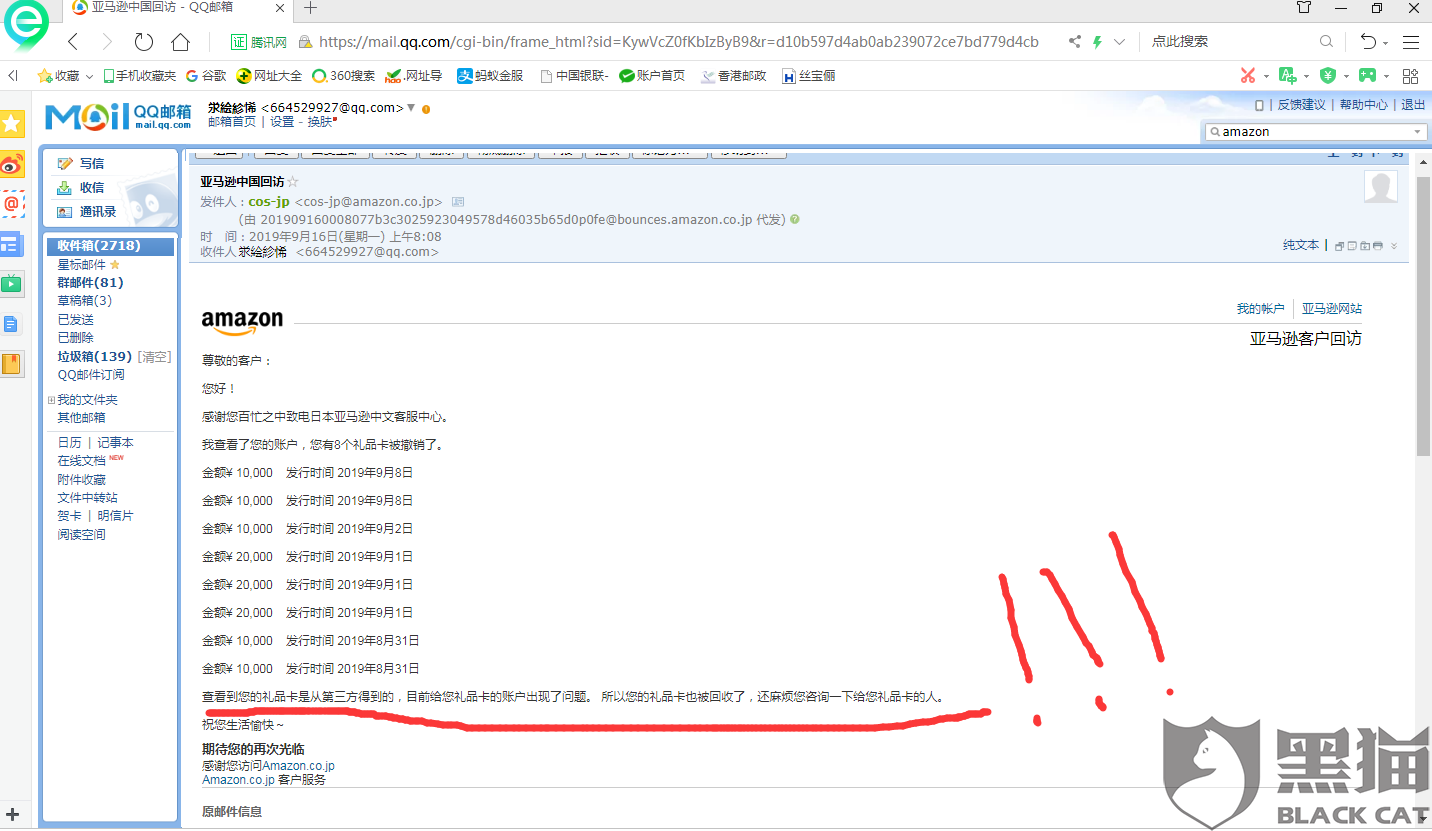Click the undo closed tab arrow icon
Screen dimensions: 1432x831
pos(1368,42)
